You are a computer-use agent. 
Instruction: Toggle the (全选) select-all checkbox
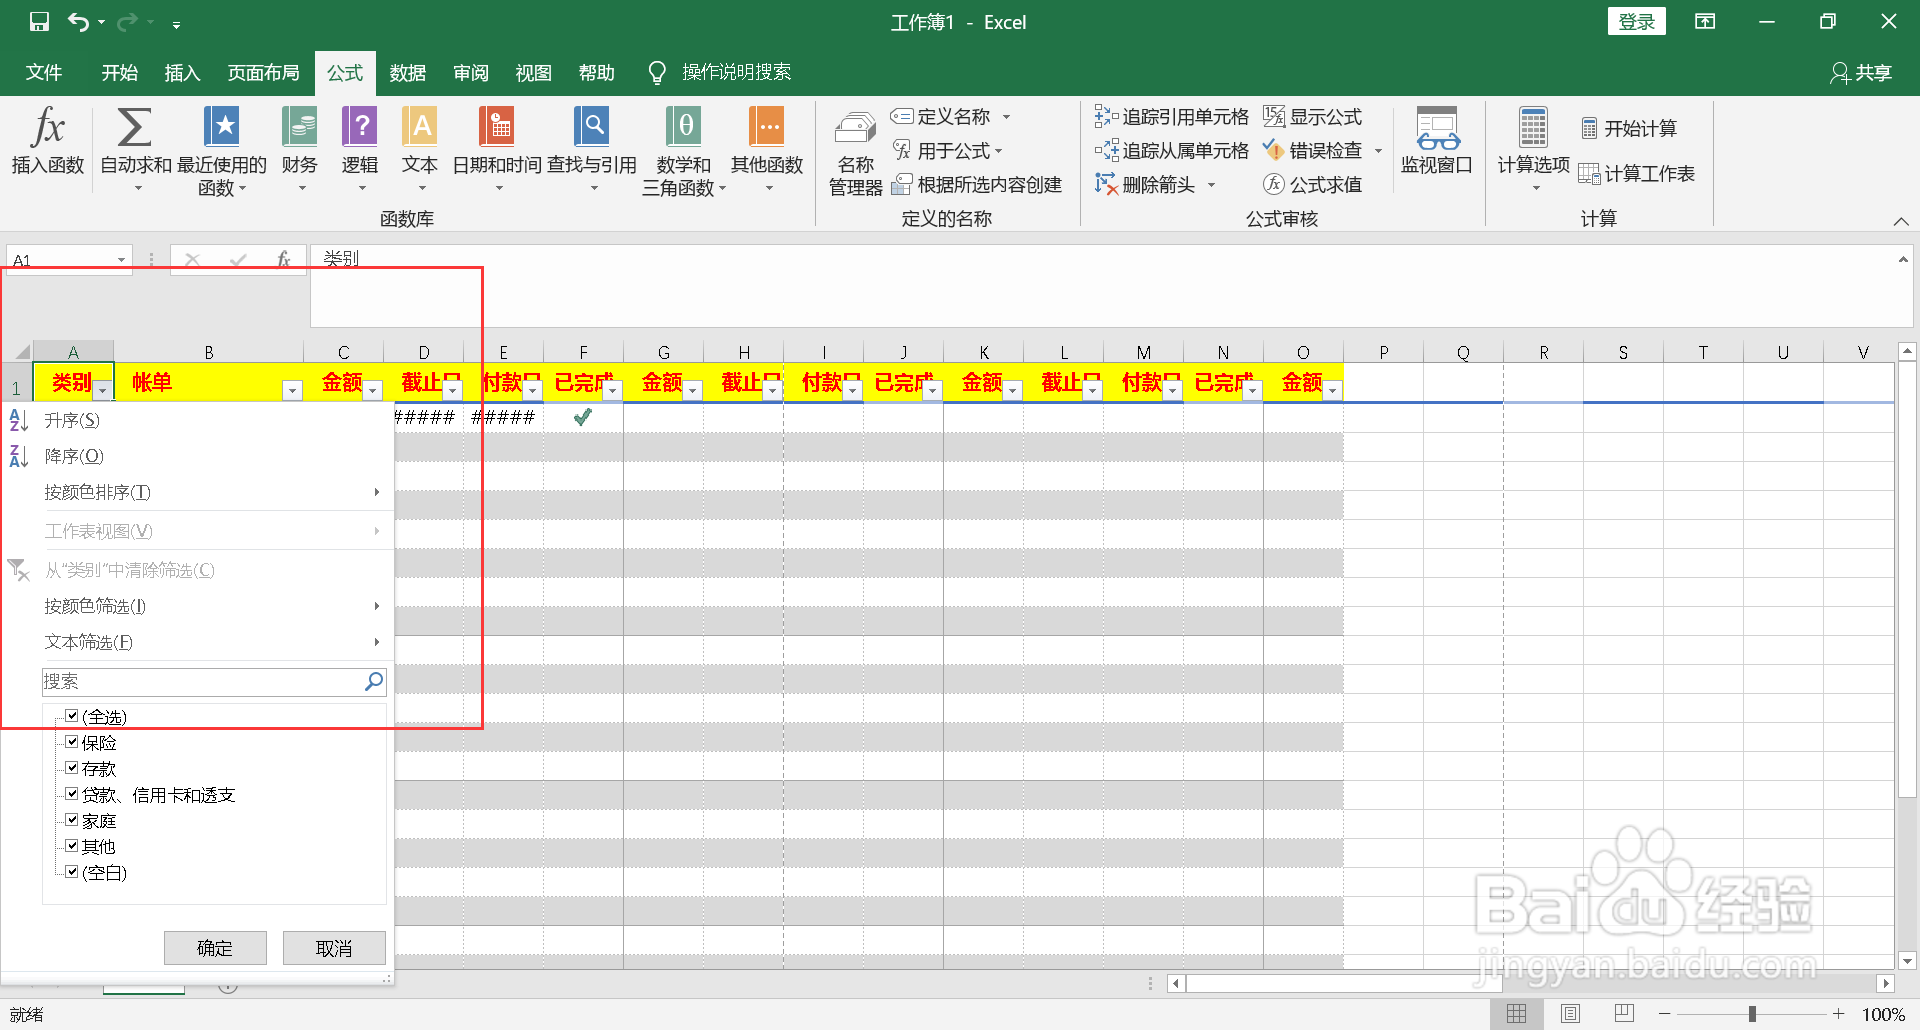72,715
